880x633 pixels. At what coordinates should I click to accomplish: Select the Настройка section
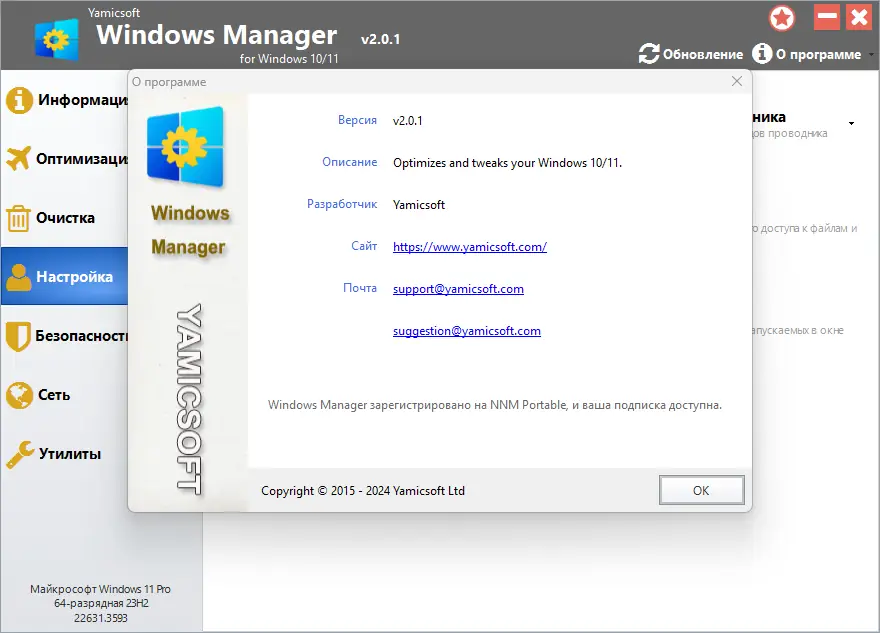pos(65,276)
